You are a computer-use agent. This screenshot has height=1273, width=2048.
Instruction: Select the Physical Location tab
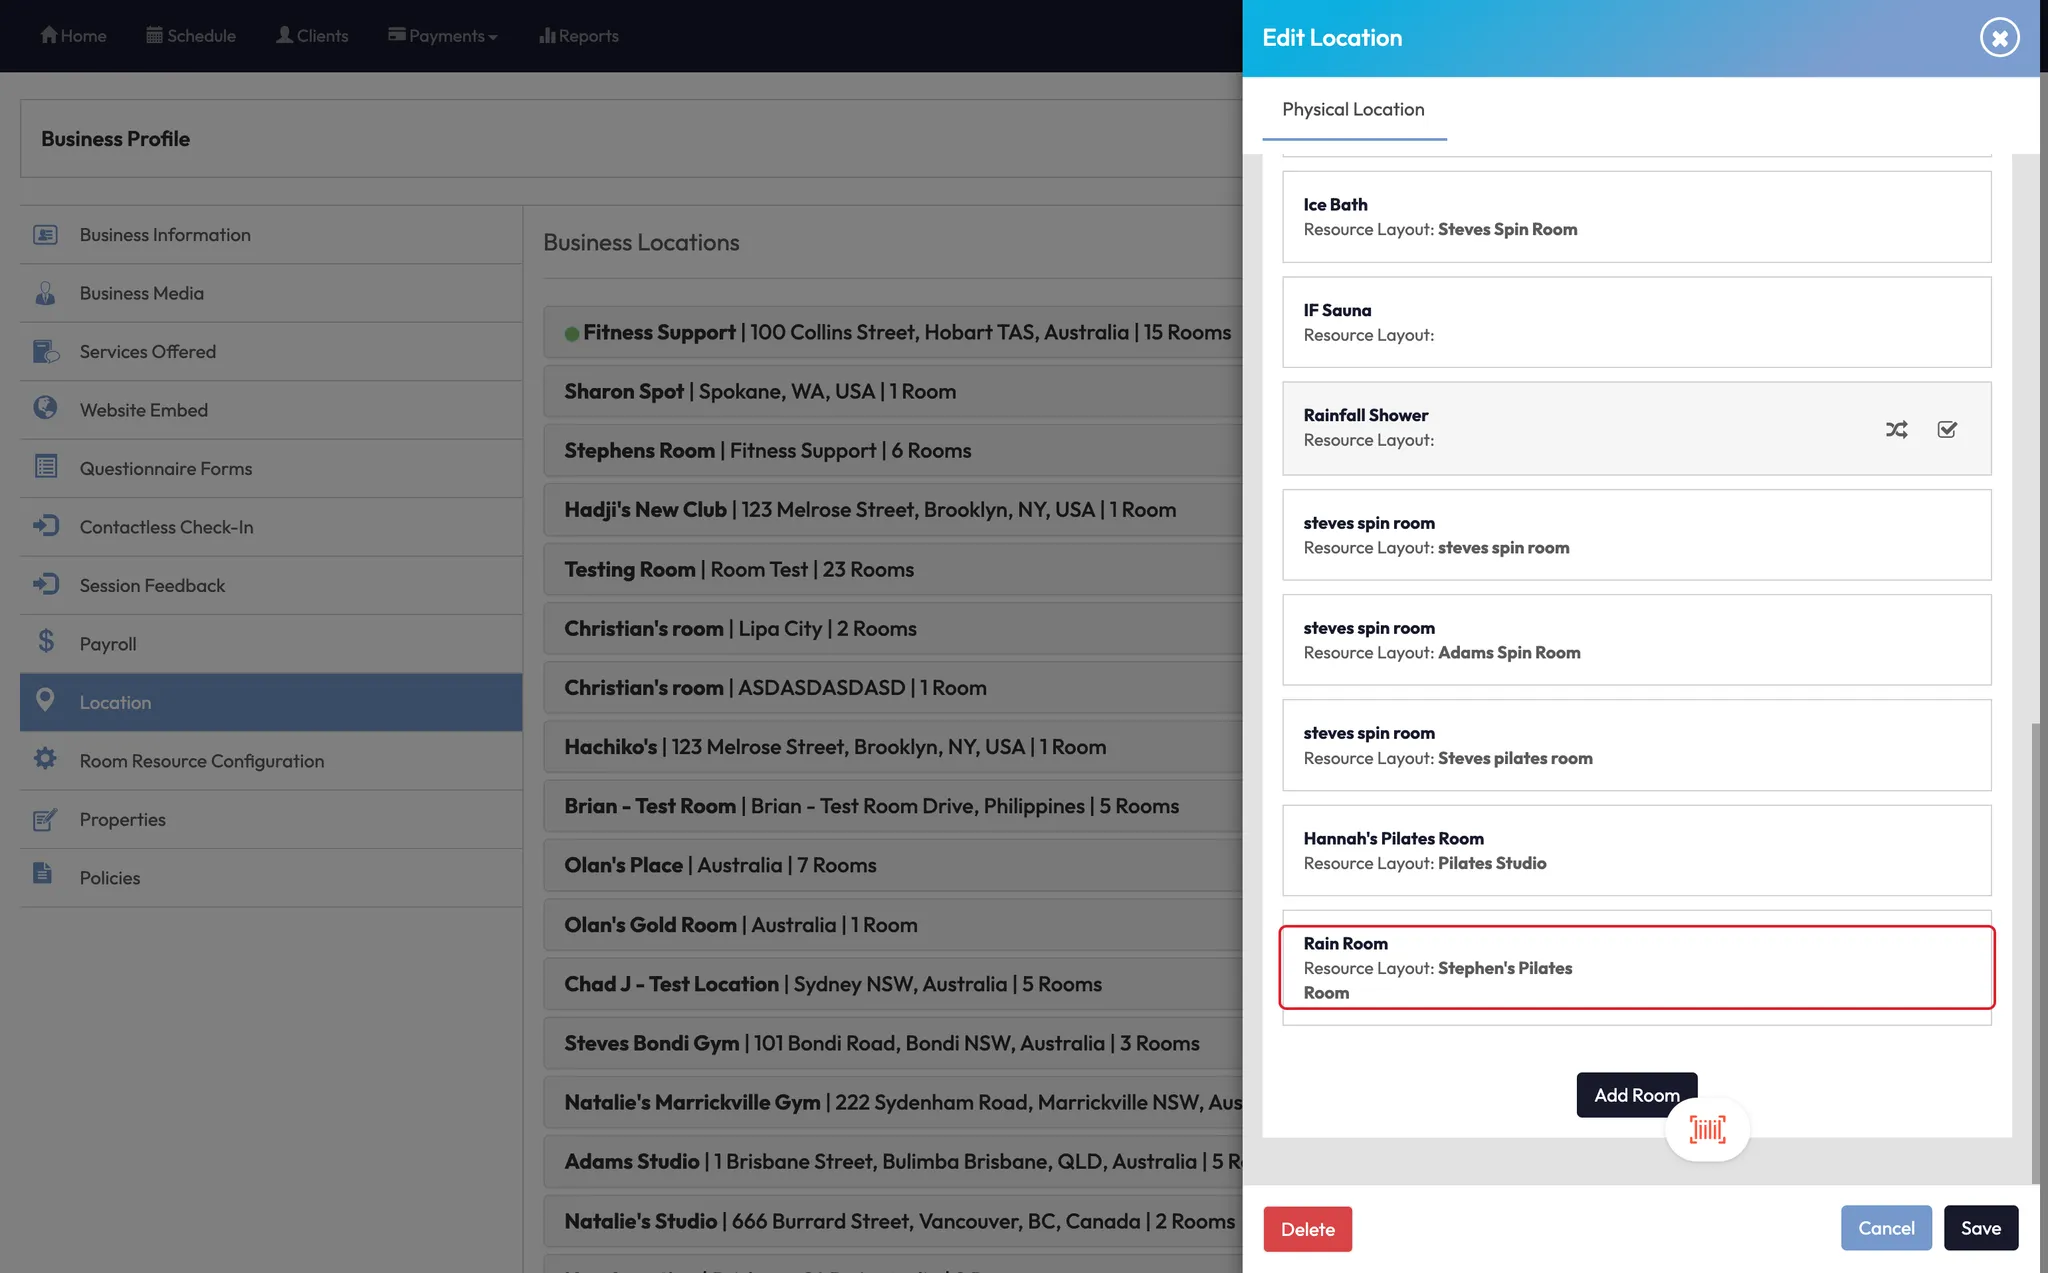coord(1353,109)
